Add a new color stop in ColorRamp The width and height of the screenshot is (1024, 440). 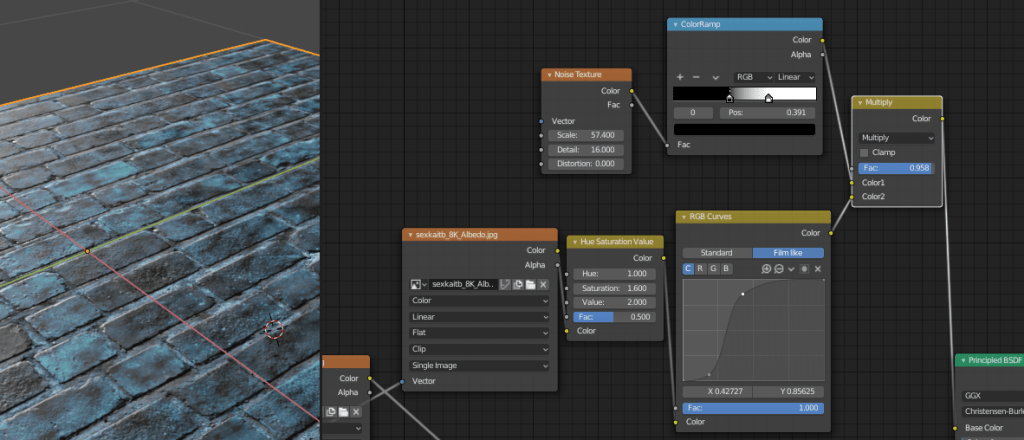680,77
